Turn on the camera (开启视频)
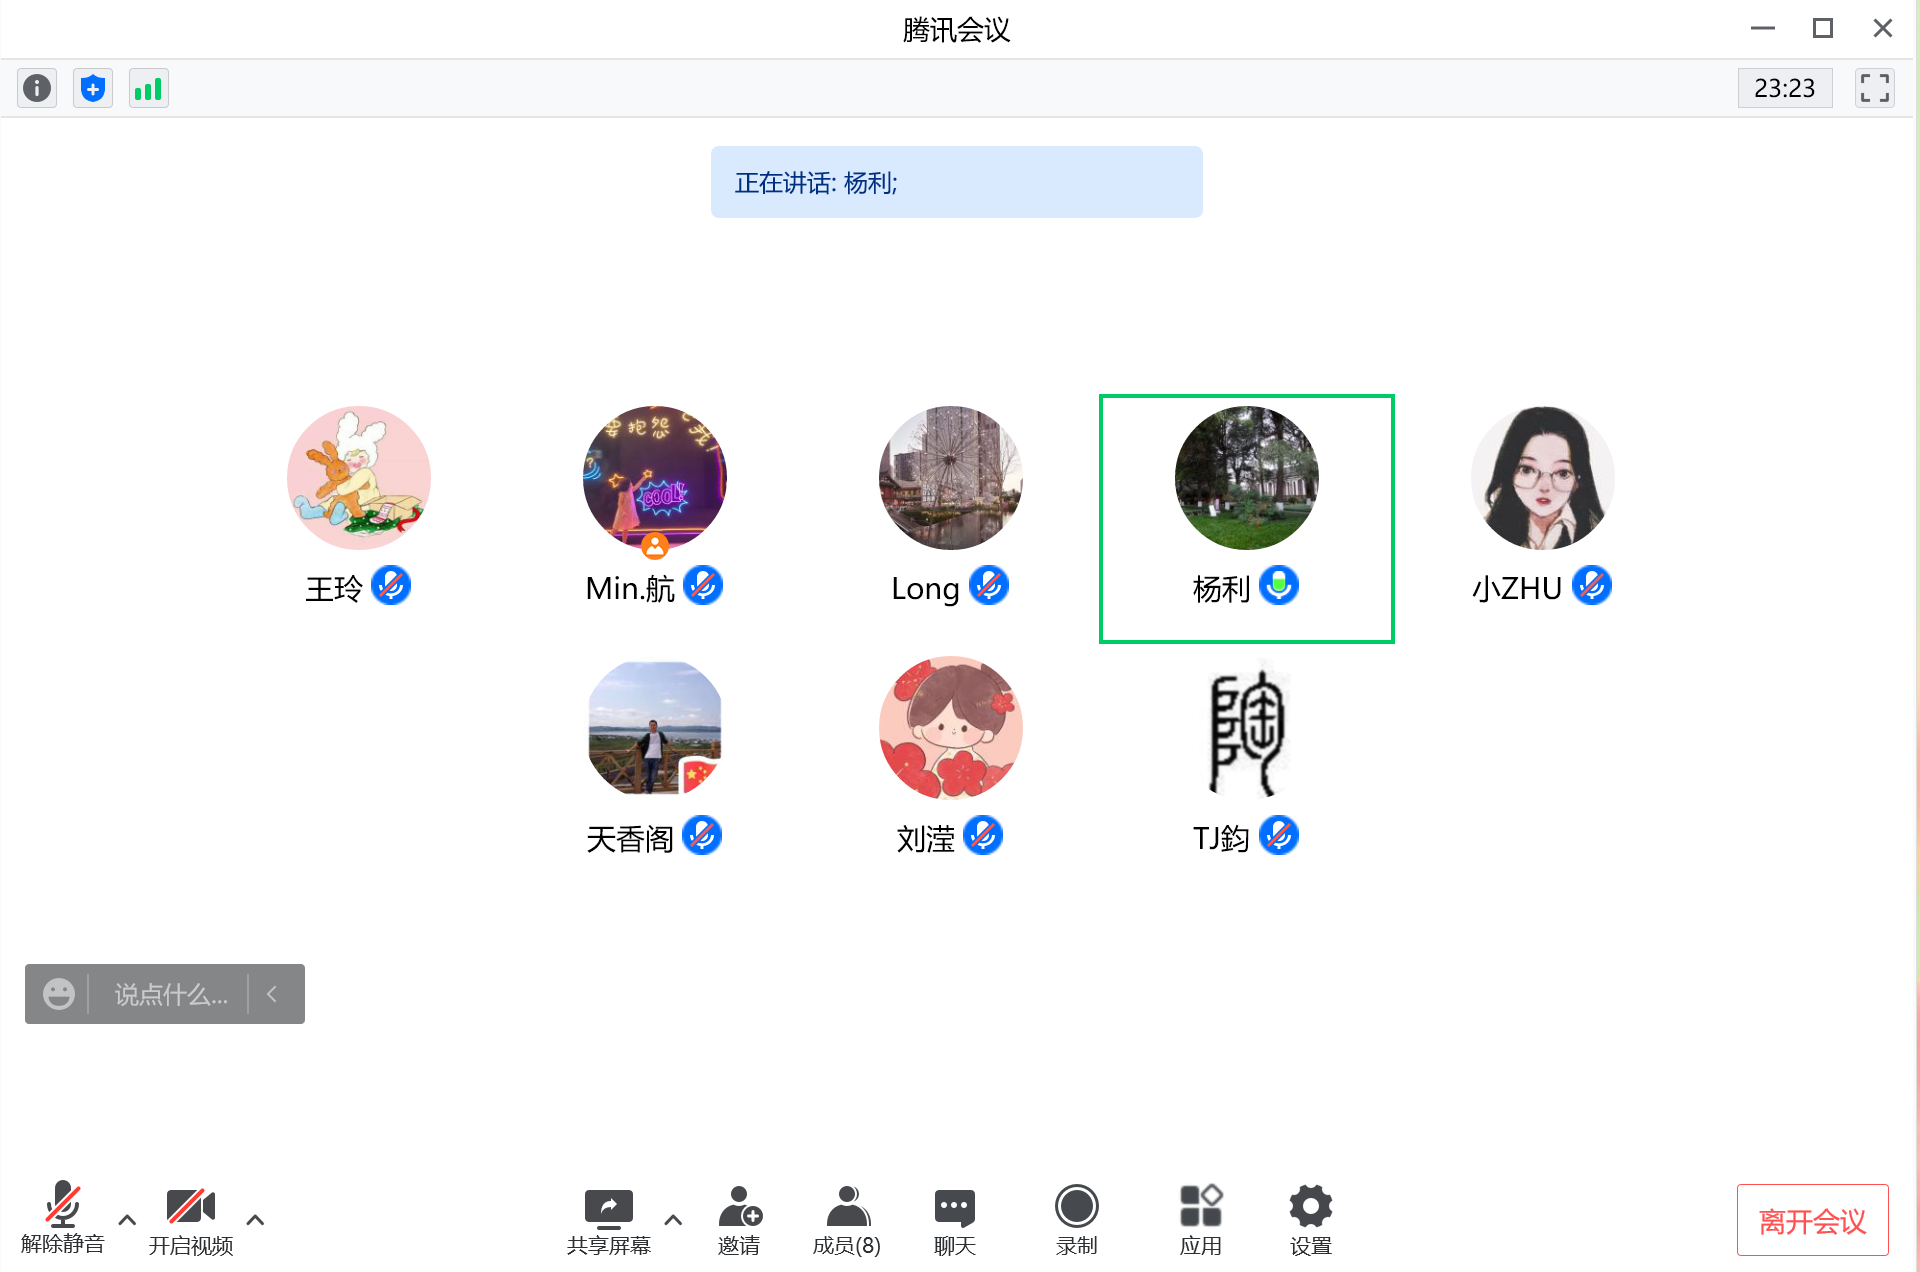The height and width of the screenshot is (1272, 1920). tap(191, 1220)
